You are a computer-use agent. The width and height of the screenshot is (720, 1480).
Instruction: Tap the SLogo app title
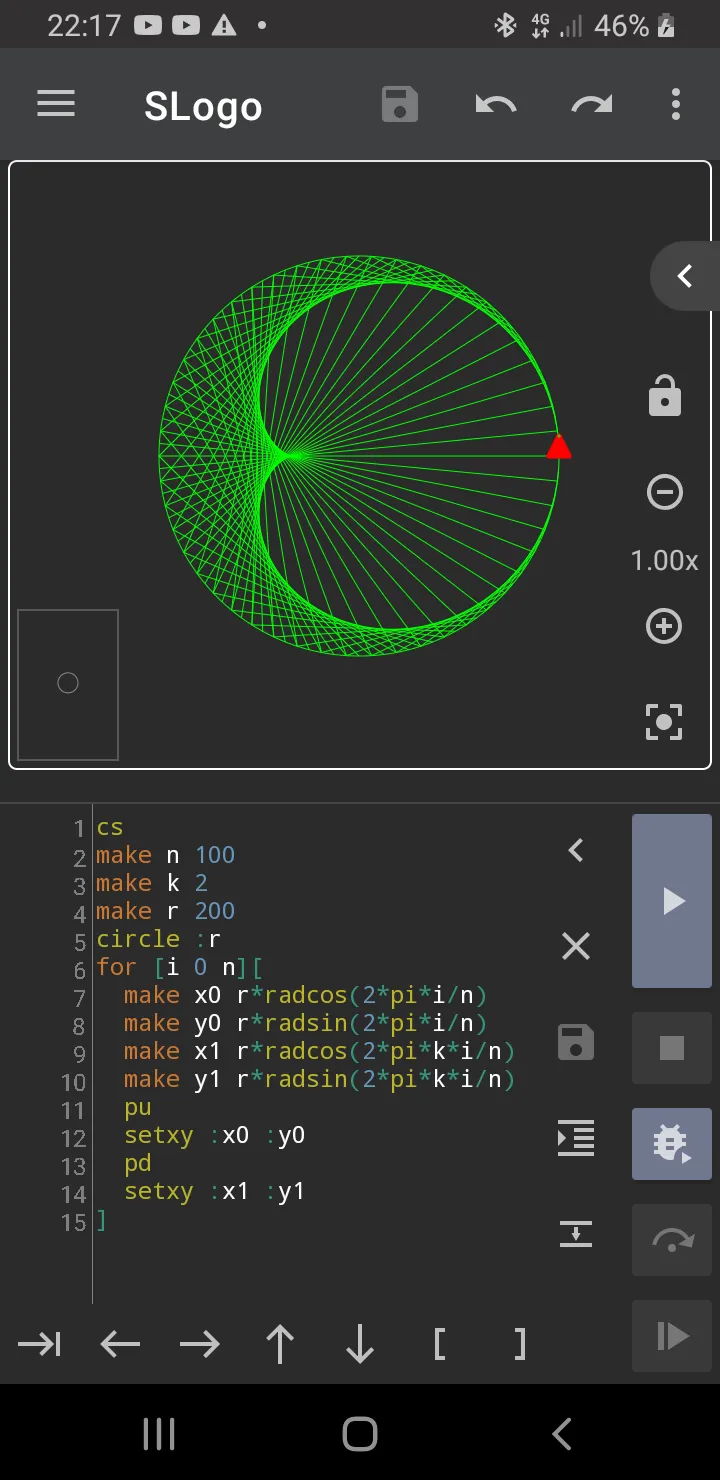203,106
